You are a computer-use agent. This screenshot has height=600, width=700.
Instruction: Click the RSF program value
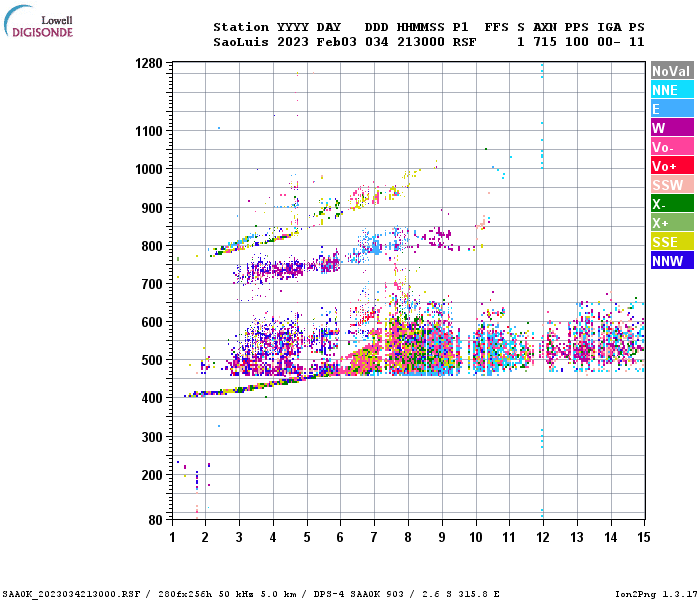click(464, 42)
